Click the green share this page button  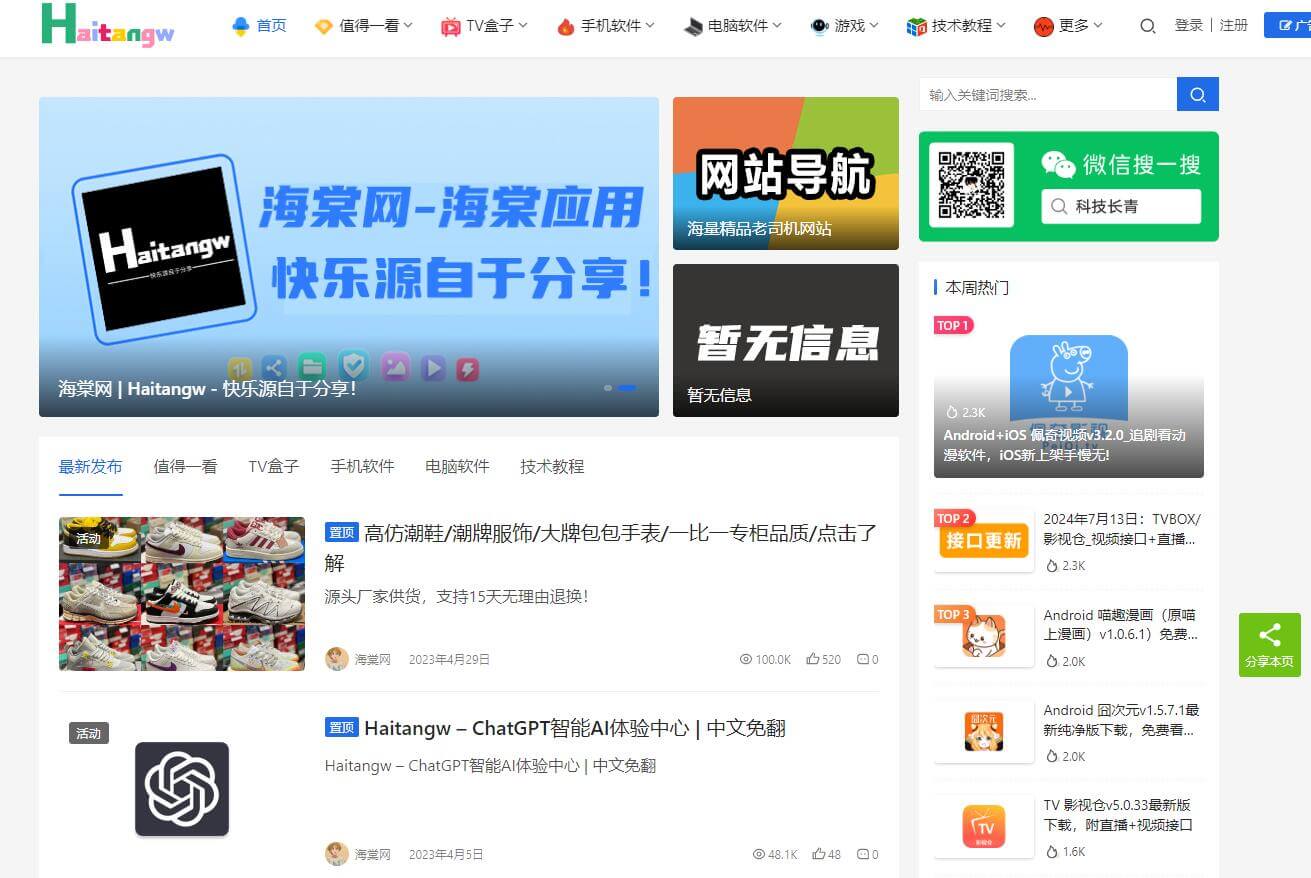pyautogui.click(x=1269, y=645)
